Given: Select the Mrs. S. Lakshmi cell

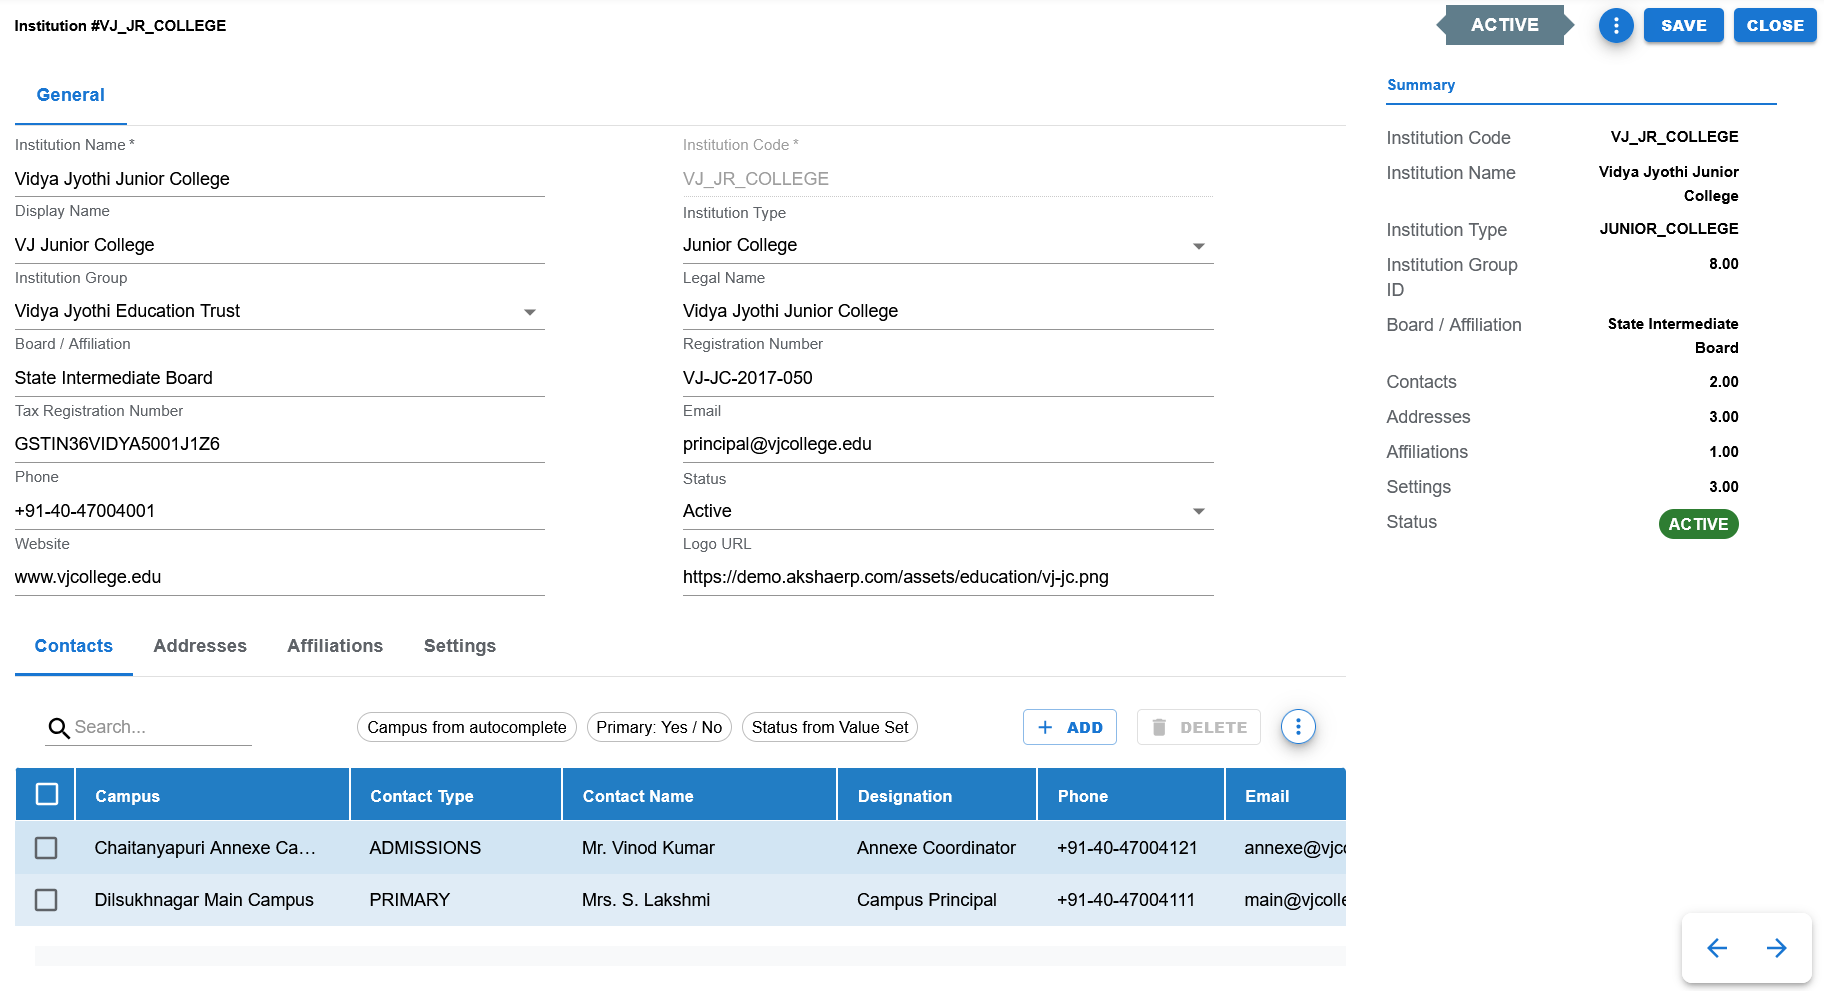Looking at the screenshot, I should [699, 900].
